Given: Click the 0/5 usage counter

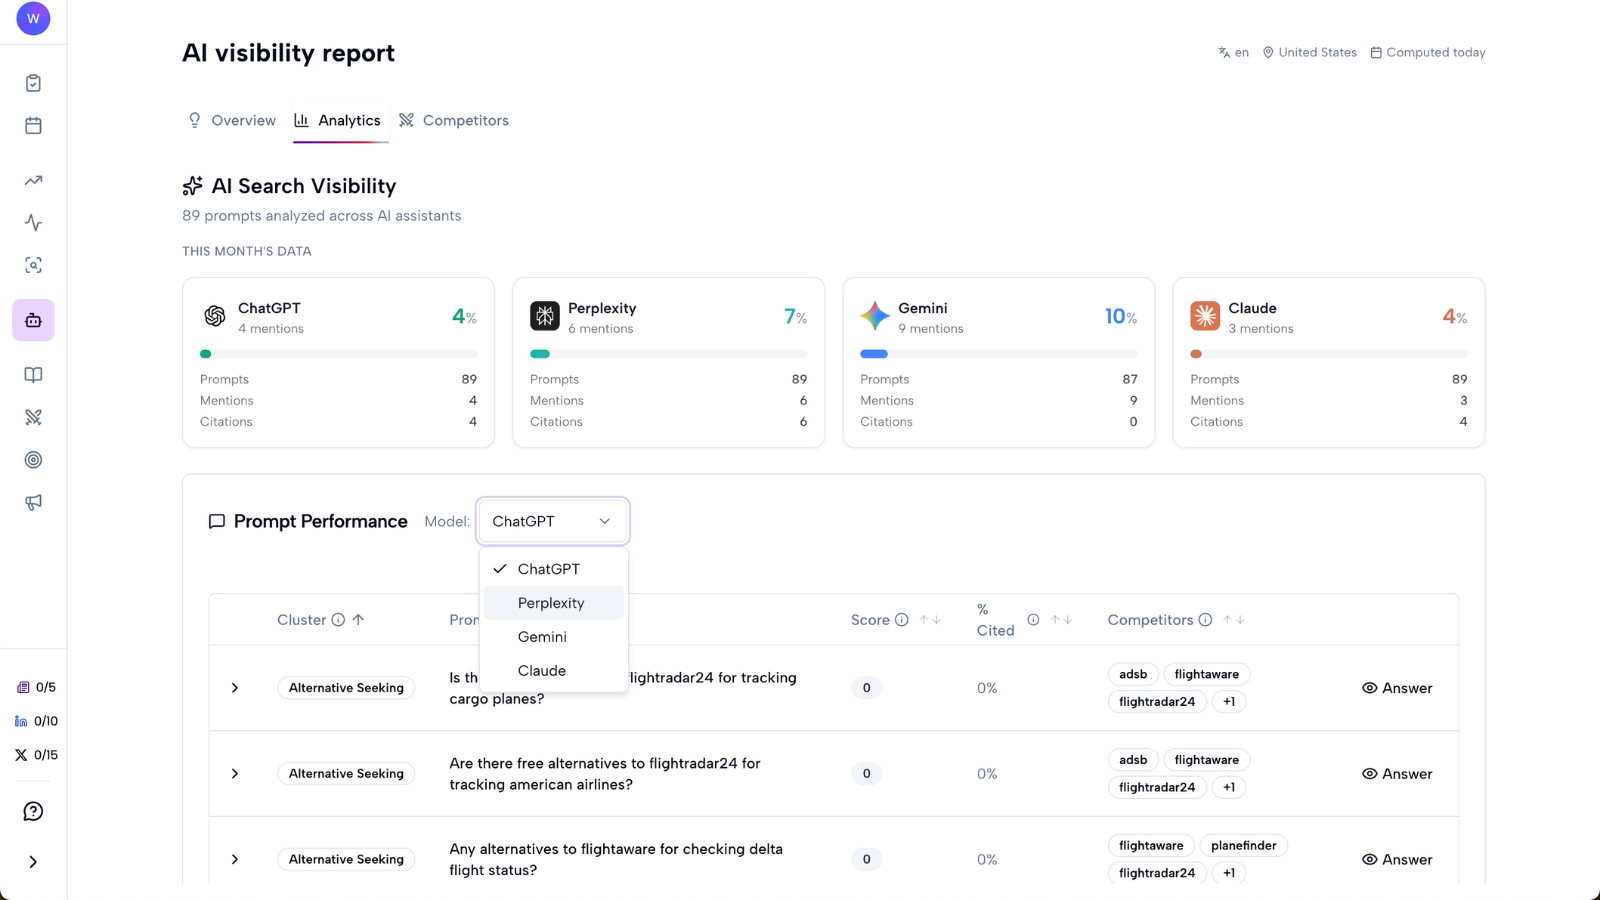Looking at the screenshot, I should (x=36, y=687).
